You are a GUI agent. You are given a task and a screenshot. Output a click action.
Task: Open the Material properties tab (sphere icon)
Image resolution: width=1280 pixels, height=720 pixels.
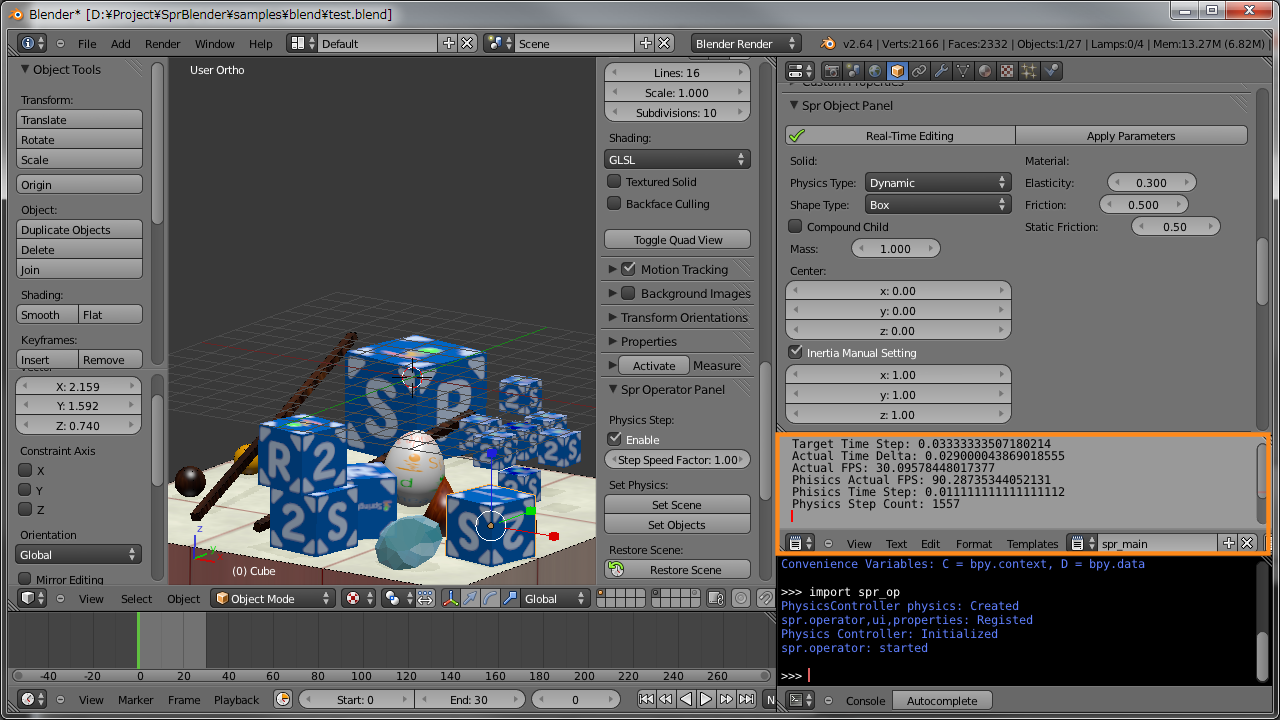click(985, 71)
